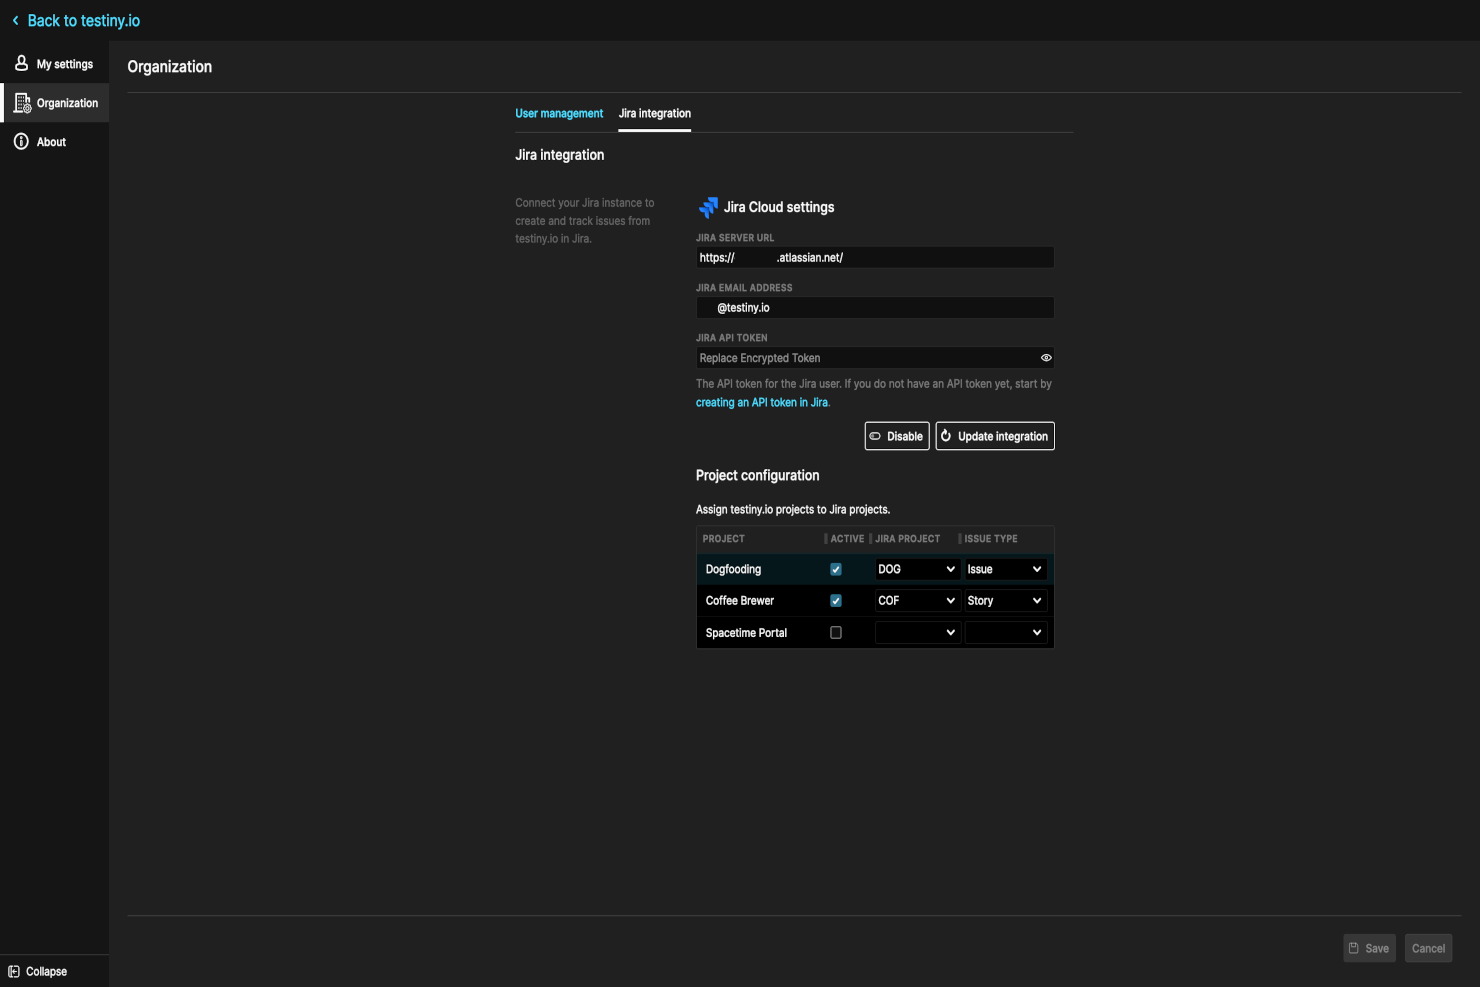Screen dimensions: 1480x987
Task: Select the My settings person icon
Action: [20, 63]
